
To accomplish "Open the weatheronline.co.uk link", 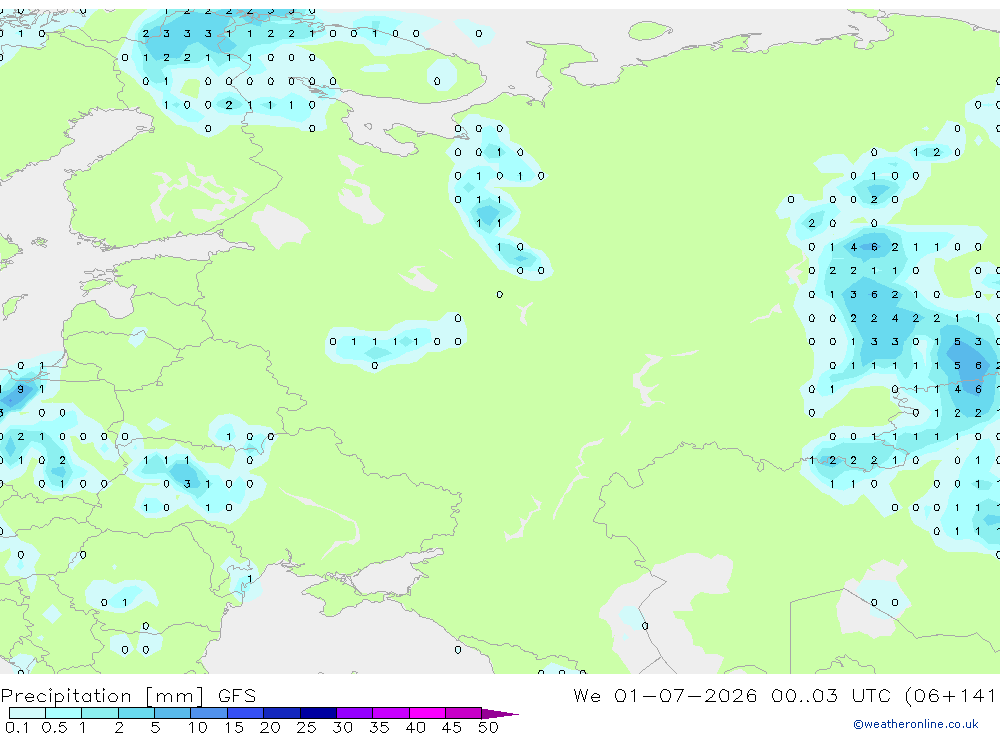I will 916,724.
